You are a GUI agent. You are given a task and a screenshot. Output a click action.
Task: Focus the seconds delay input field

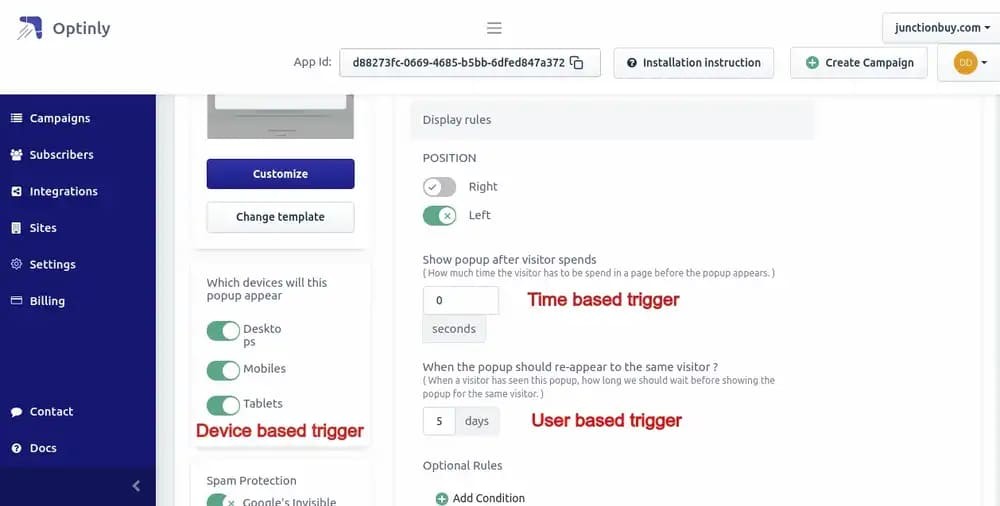point(460,301)
